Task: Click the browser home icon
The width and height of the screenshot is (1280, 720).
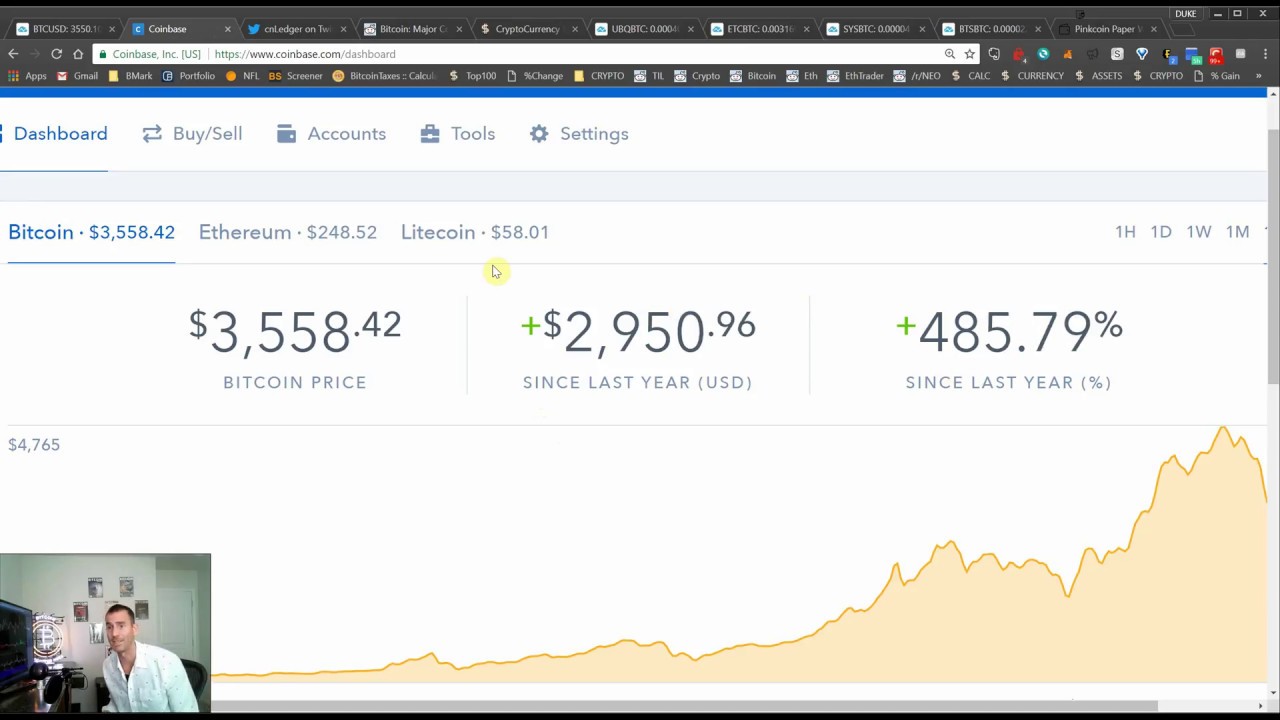Action: pos(78,54)
